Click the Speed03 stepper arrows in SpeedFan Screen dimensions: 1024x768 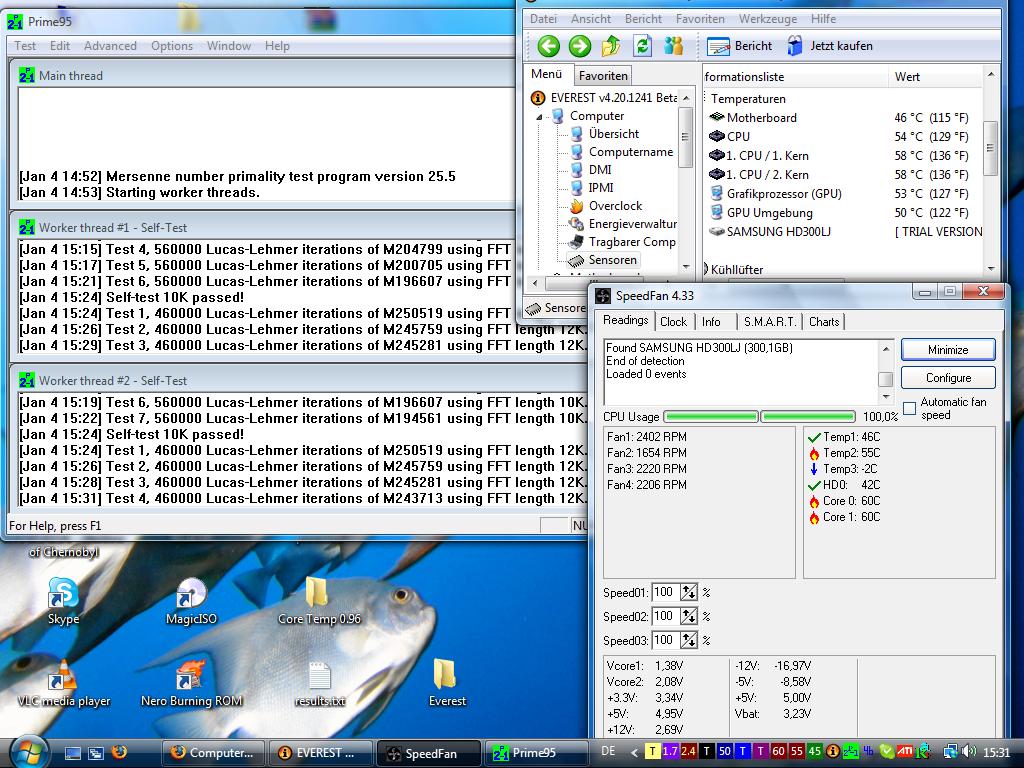click(689, 641)
